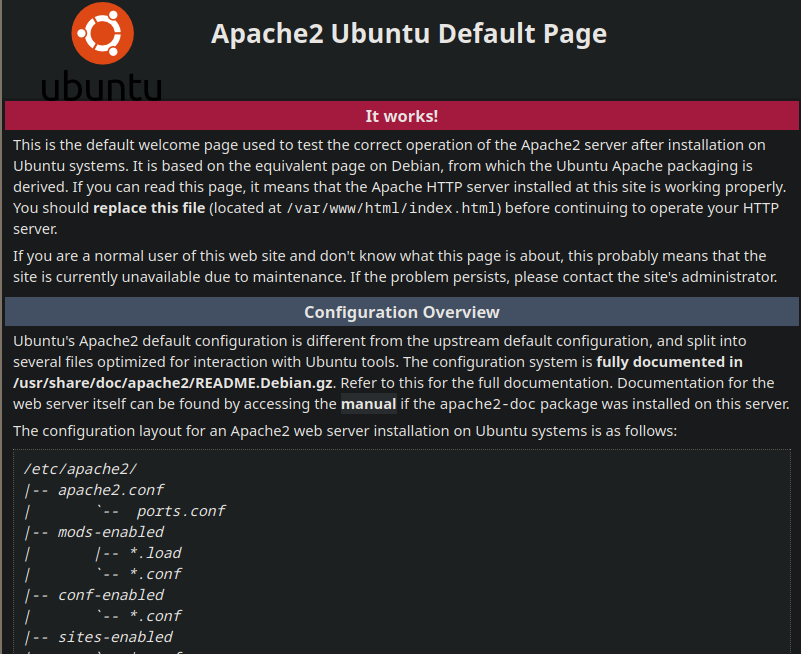Click "*.conf" under mods-enabled
801x654 pixels.
(155, 574)
